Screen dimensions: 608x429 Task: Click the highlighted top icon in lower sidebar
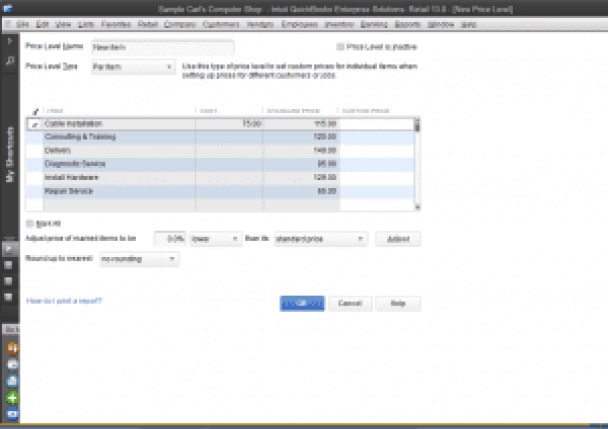click(x=9, y=247)
